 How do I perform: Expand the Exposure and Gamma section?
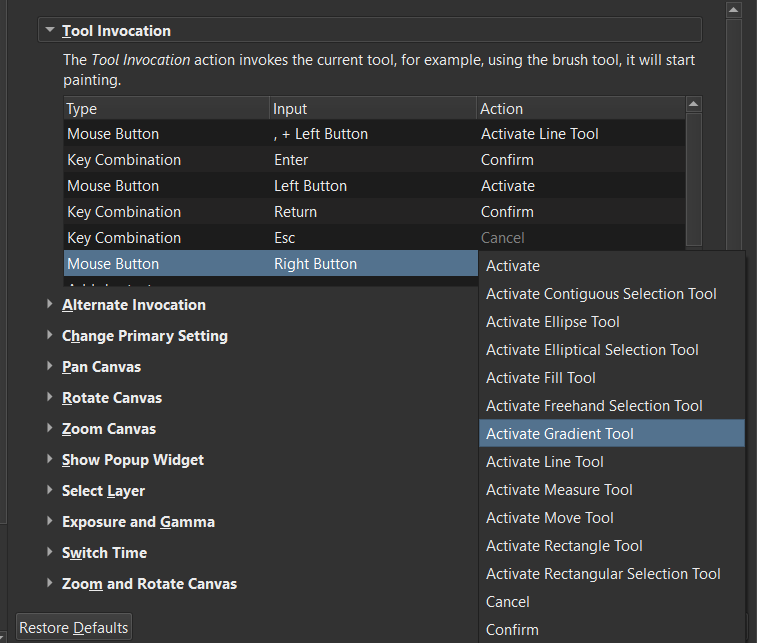coord(50,522)
